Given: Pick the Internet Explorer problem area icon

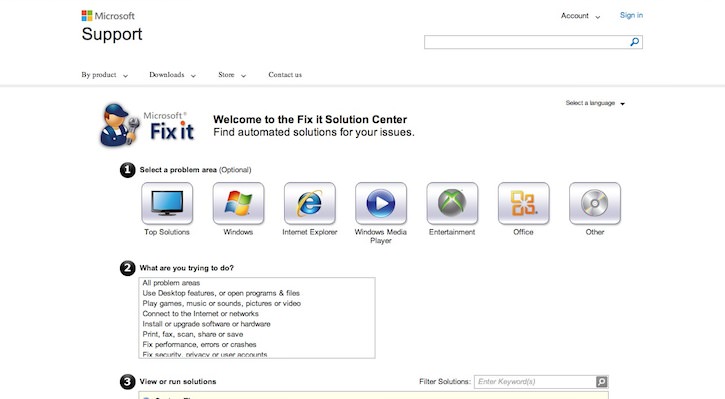Looking at the screenshot, I should (309, 203).
